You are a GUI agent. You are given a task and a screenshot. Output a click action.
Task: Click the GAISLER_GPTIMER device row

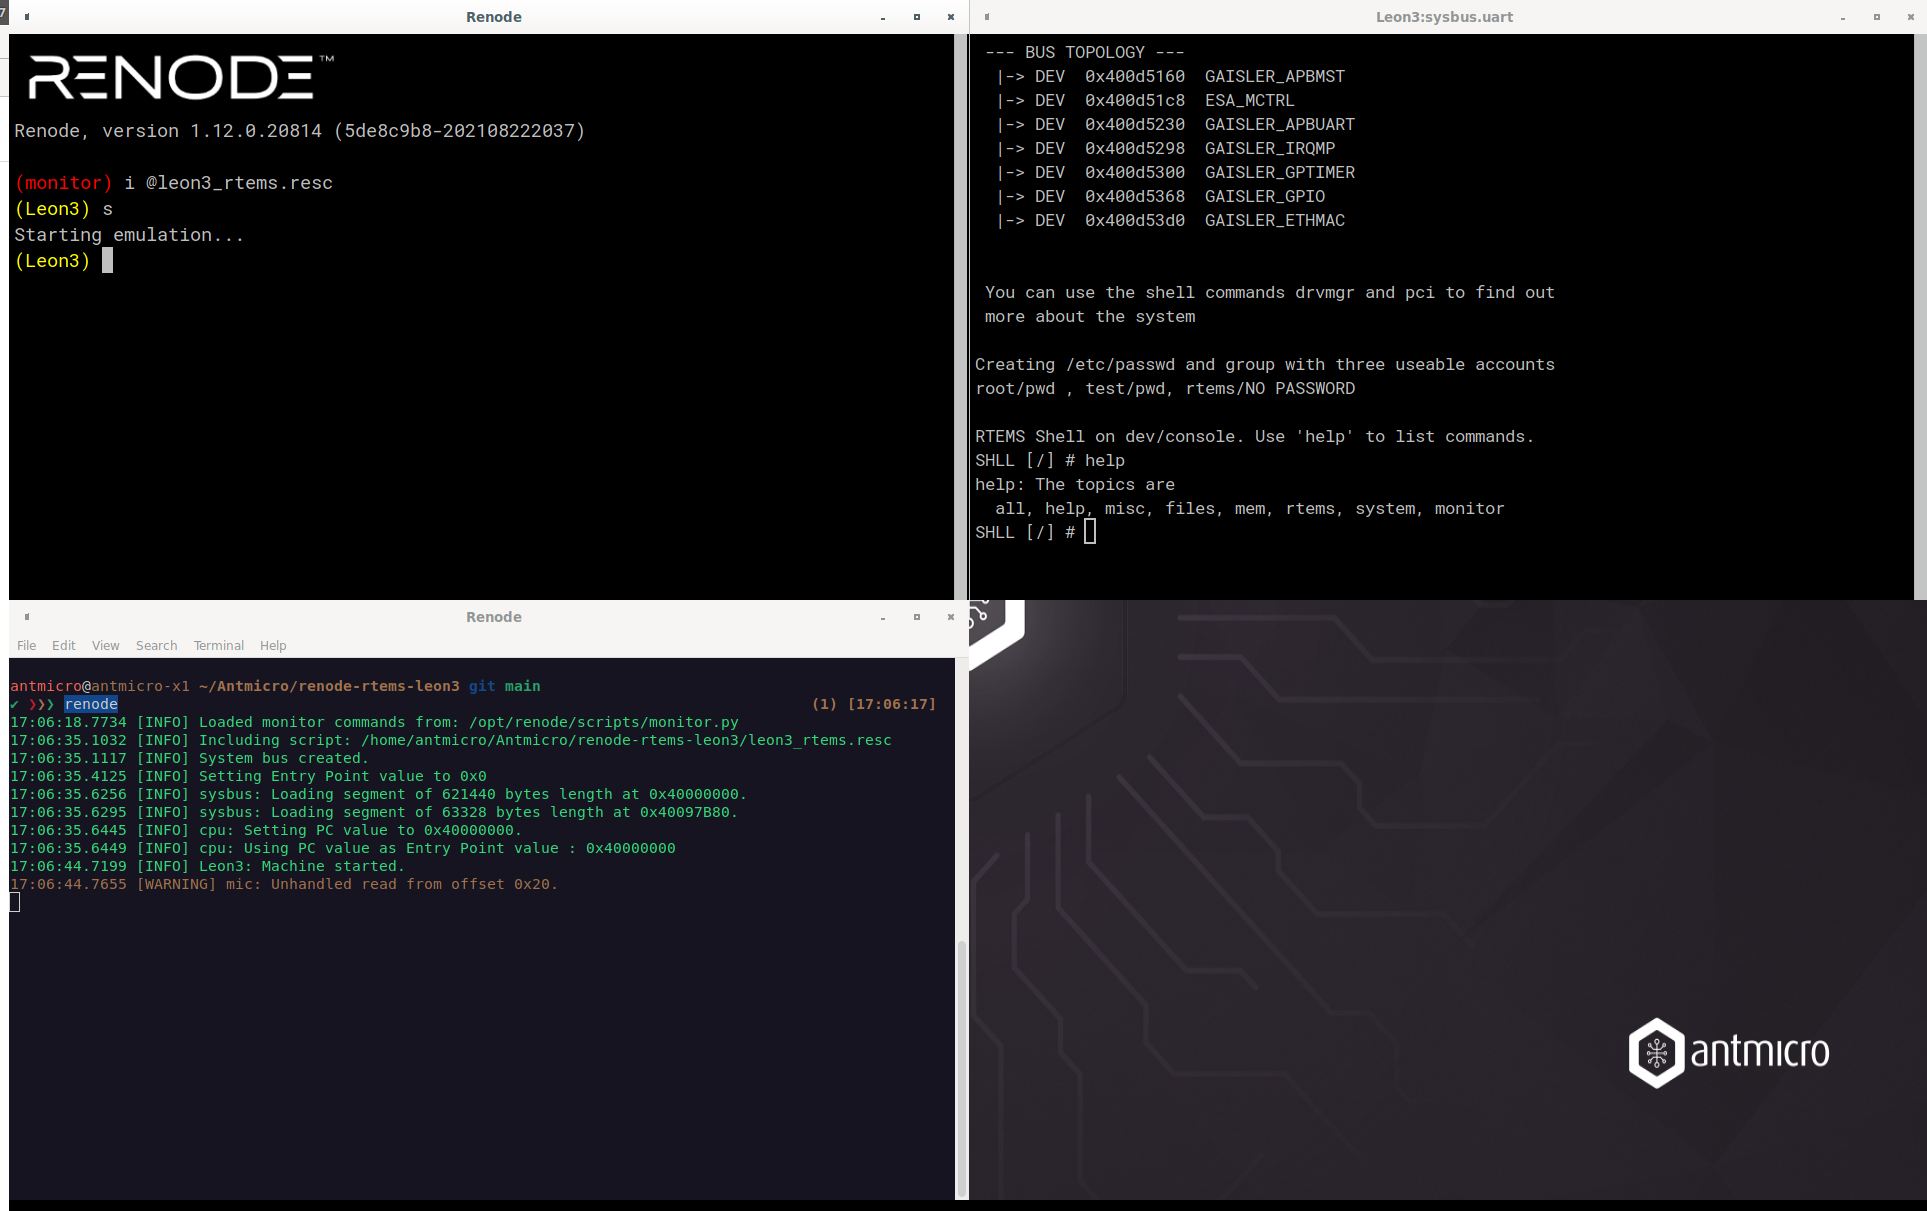(x=1175, y=173)
